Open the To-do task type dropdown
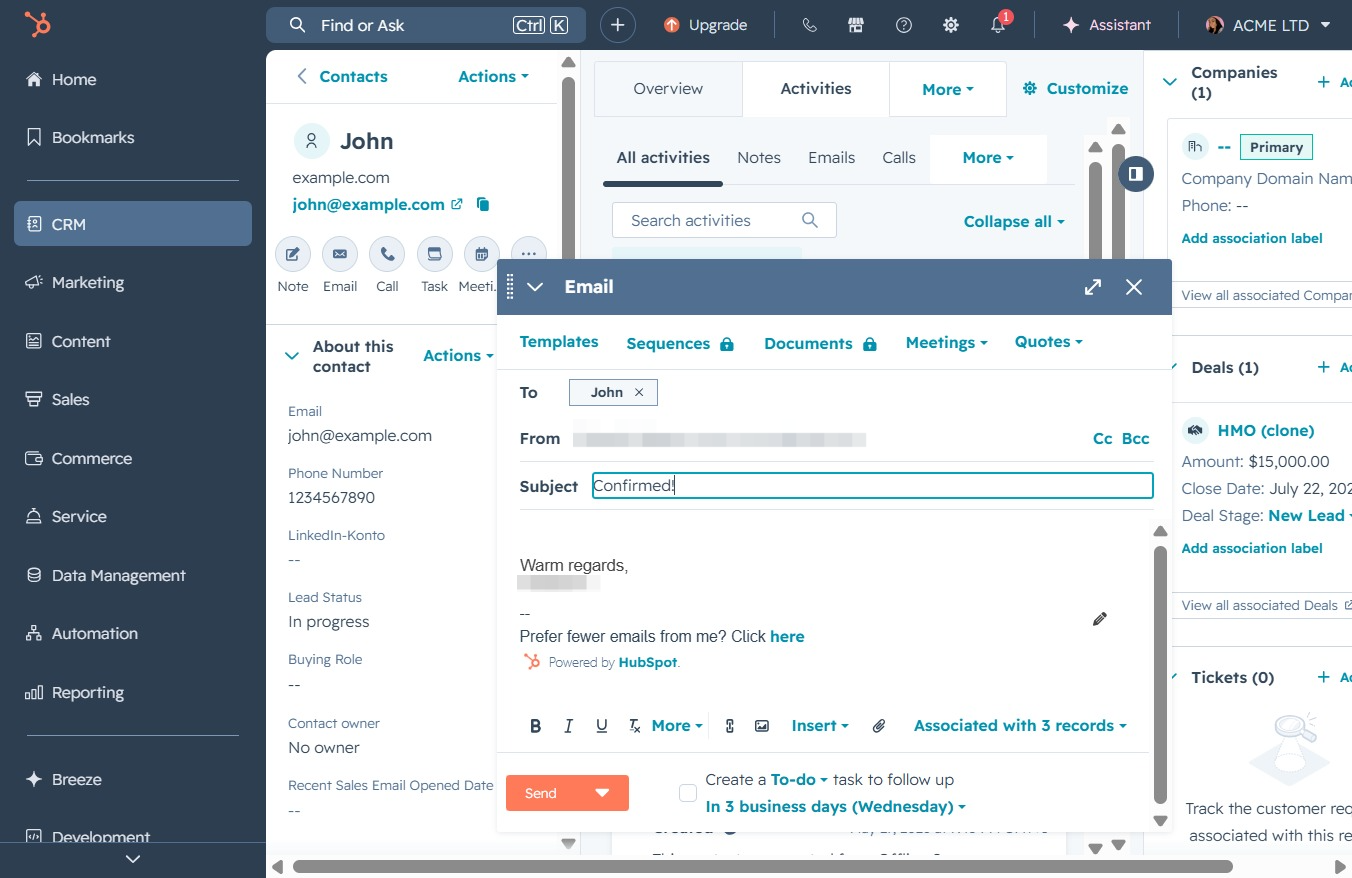Image resolution: width=1352 pixels, height=878 pixels. 799,780
